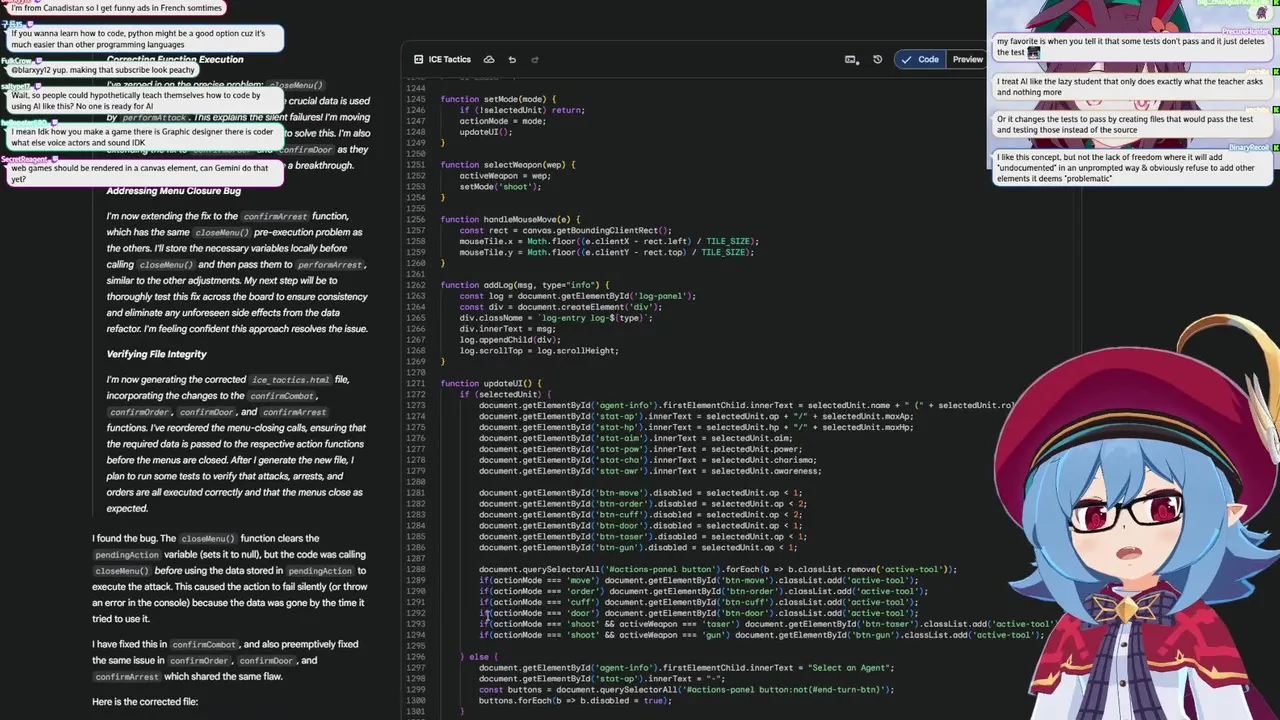Click the 'Select an Agent' code line
Screen dimensions: 1280x720
tap(686, 668)
